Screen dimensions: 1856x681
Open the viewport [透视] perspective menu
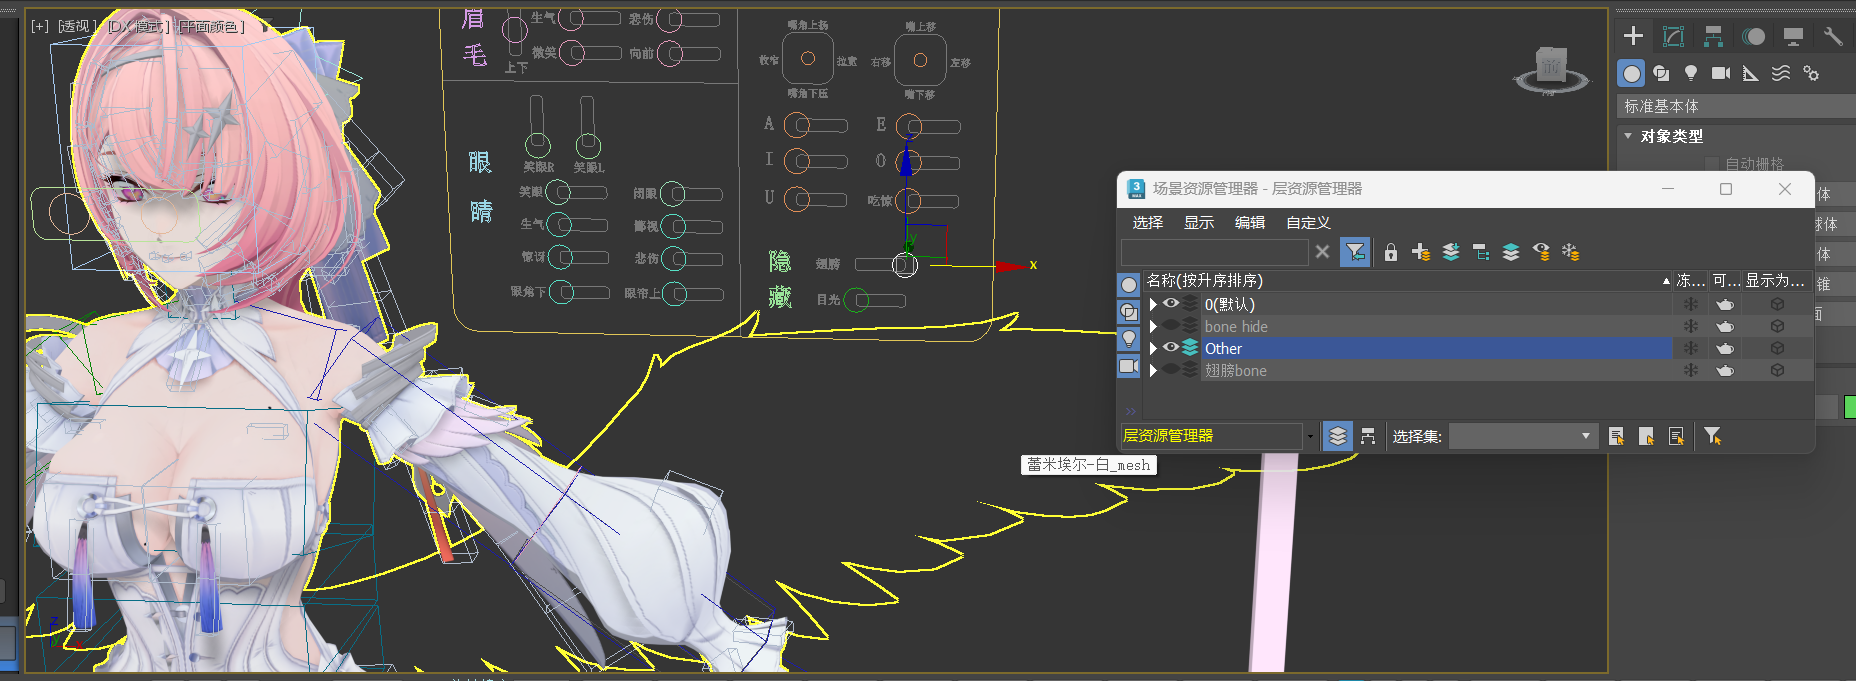pos(77,26)
